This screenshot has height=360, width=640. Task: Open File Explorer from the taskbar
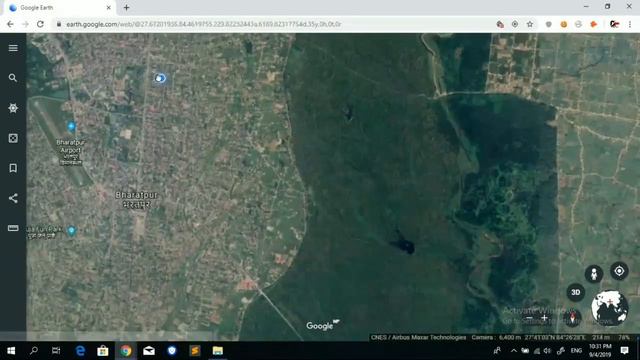click(x=218, y=351)
